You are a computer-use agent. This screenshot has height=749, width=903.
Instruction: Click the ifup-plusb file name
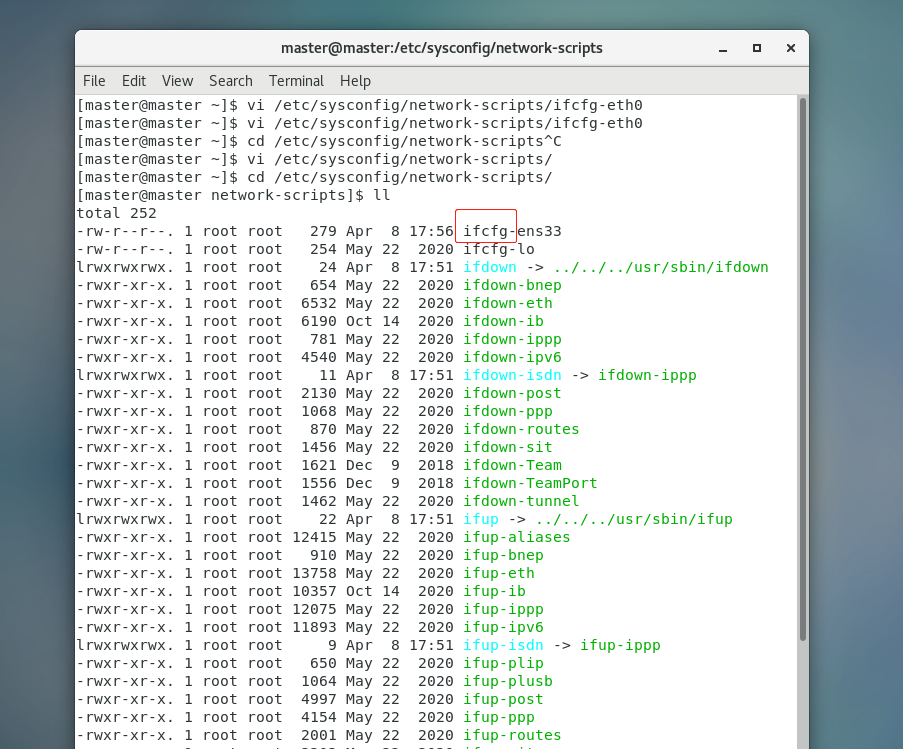tap(507, 682)
